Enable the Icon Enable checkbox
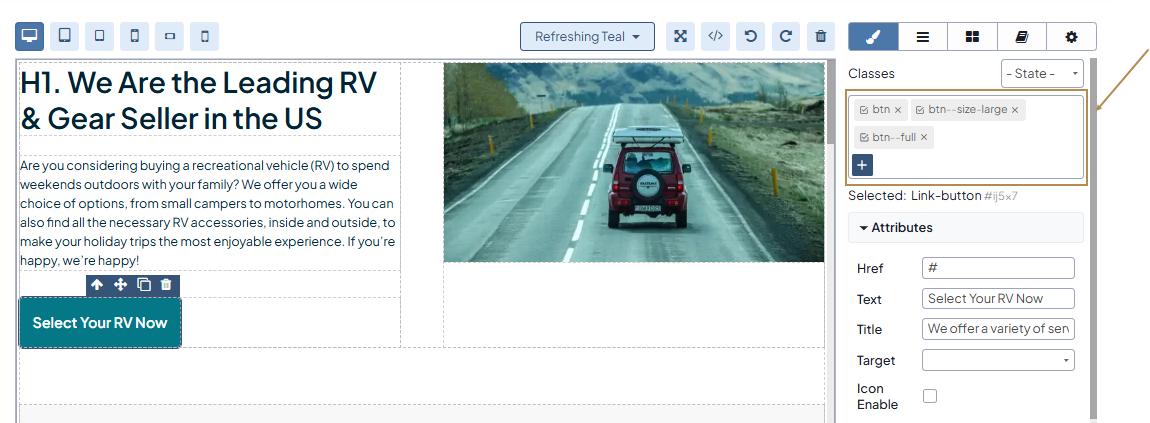The height and width of the screenshot is (423, 1150). click(930, 396)
